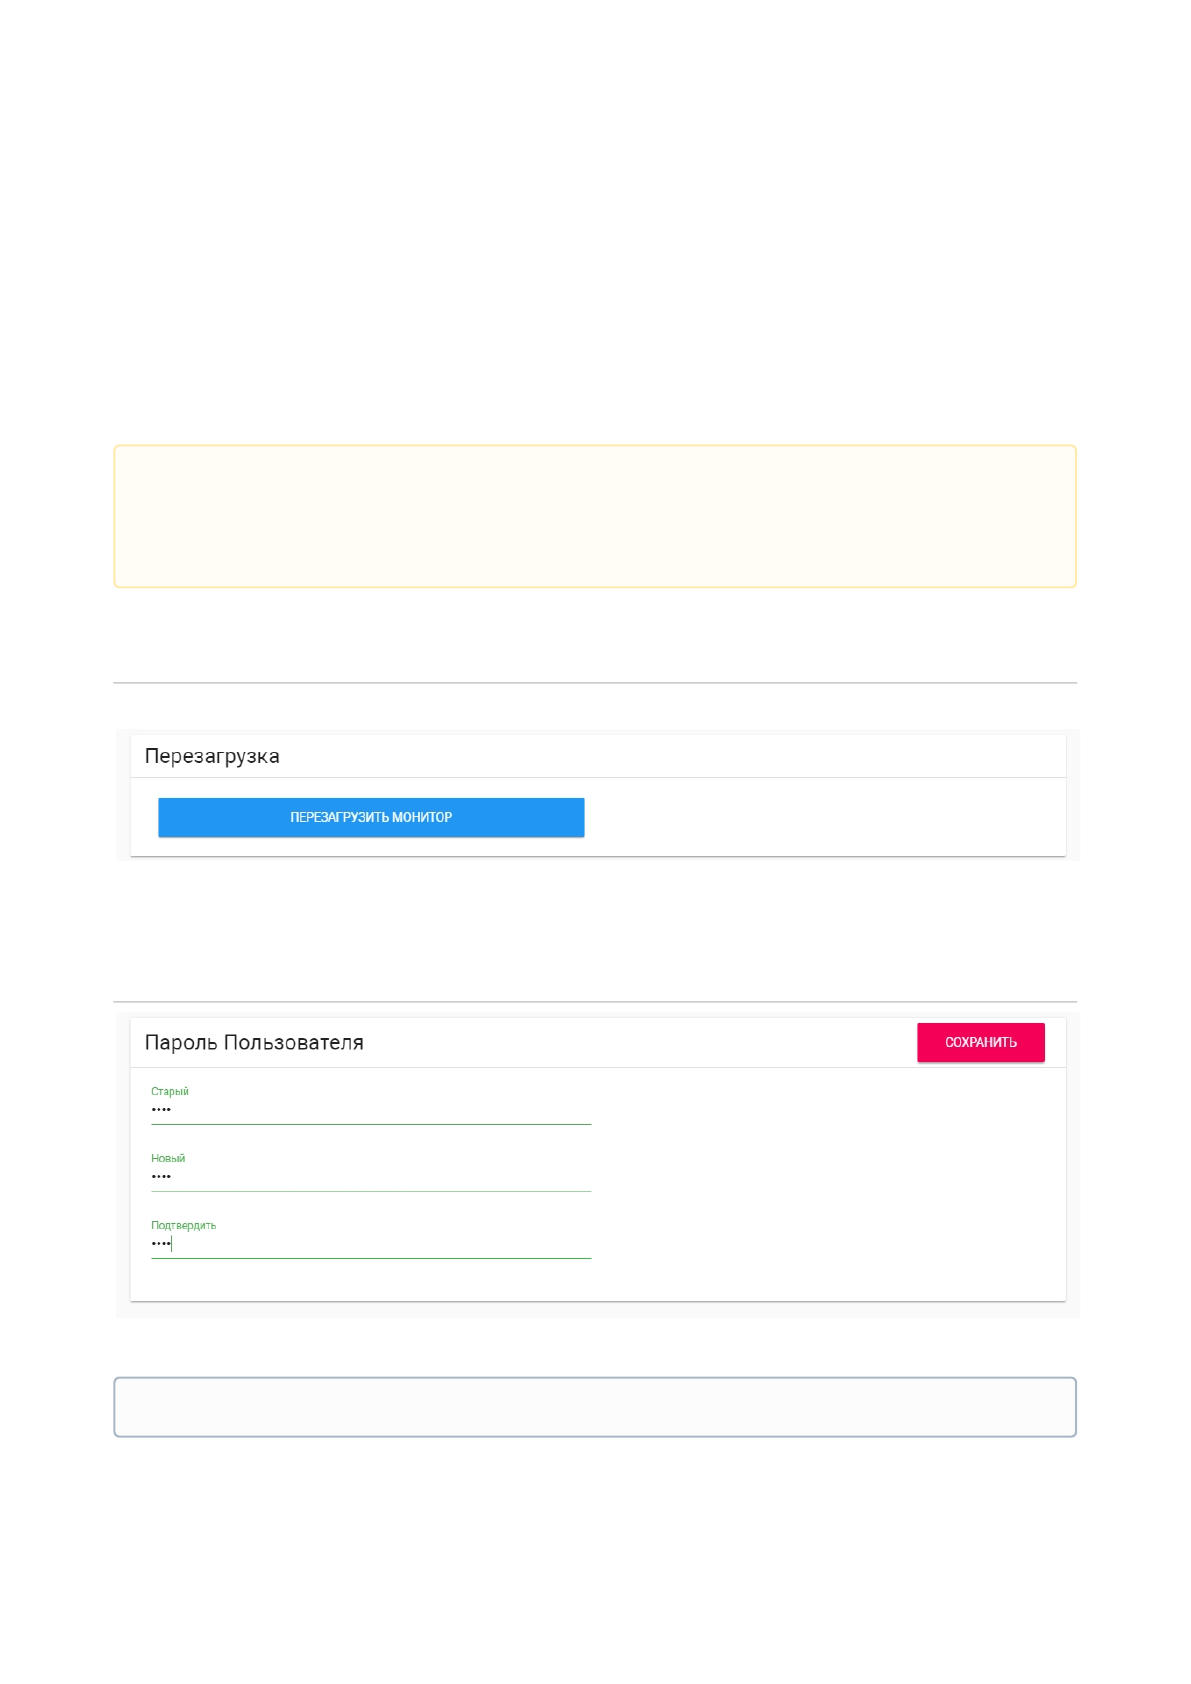Click the red СОХРАНИТЬ button
This screenshot has height=1684, width=1191.
(980, 1042)
